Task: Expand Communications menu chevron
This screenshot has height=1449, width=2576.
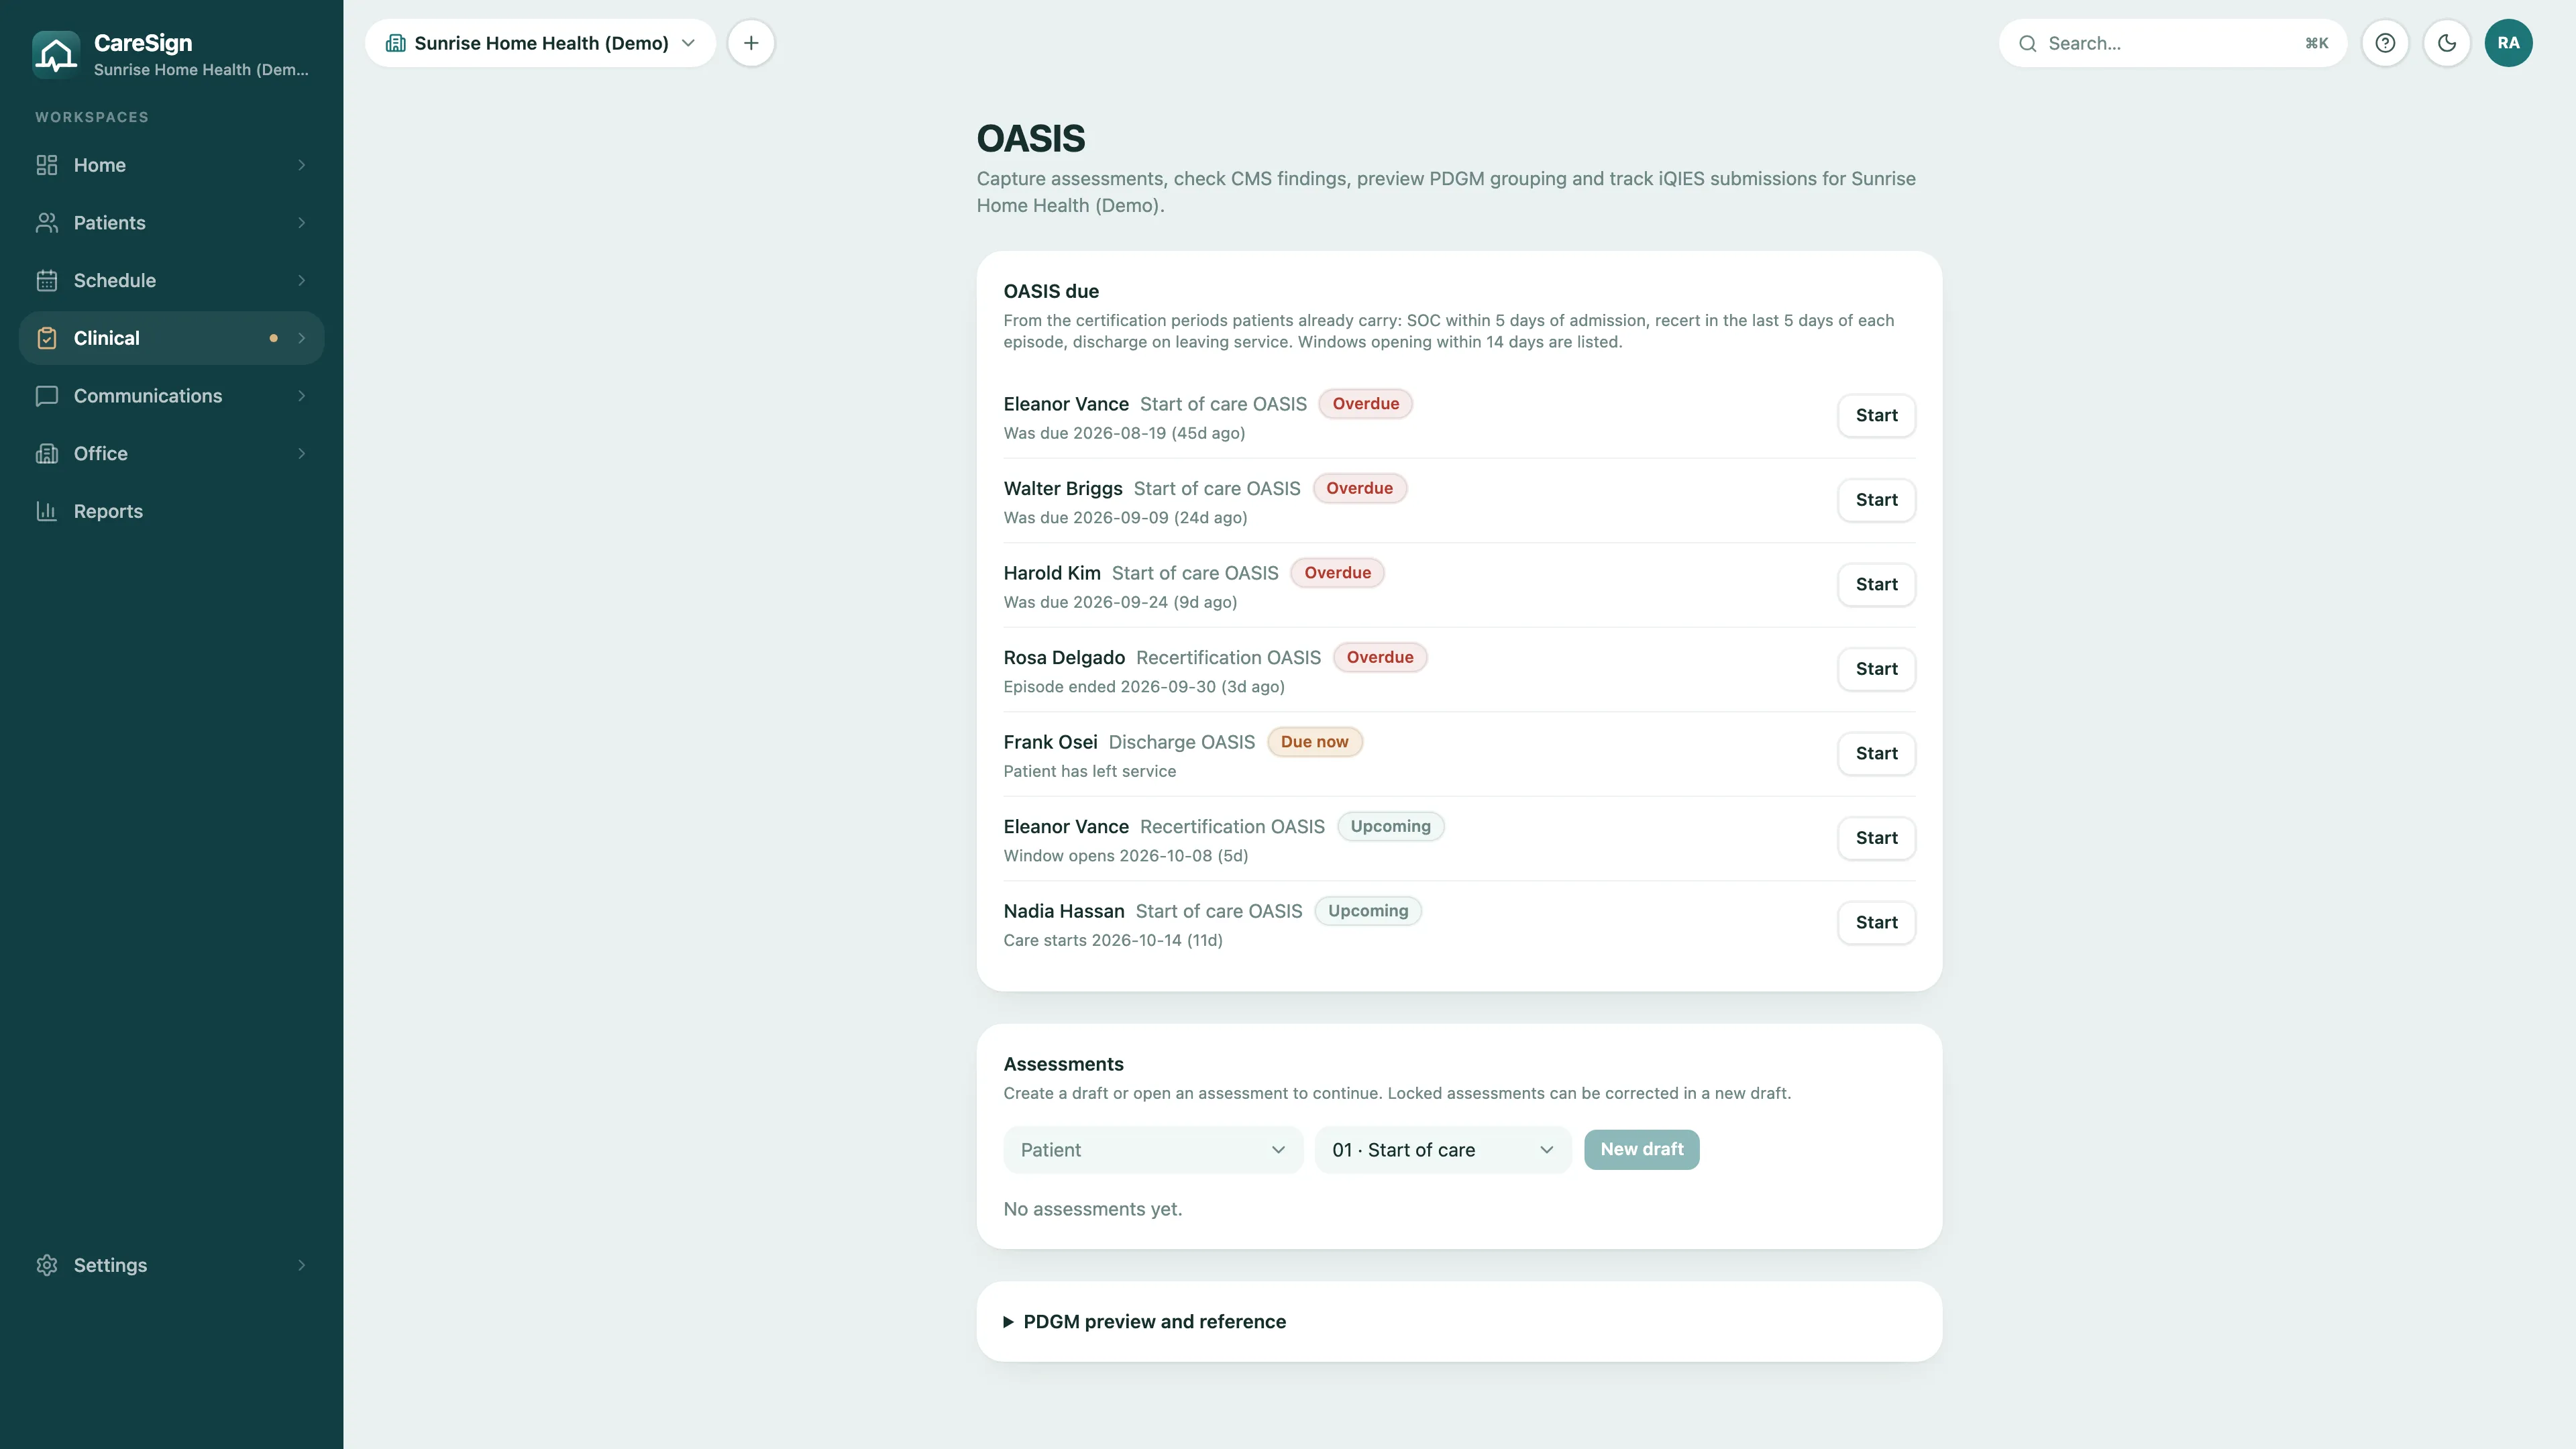Action: pos(301,396)
